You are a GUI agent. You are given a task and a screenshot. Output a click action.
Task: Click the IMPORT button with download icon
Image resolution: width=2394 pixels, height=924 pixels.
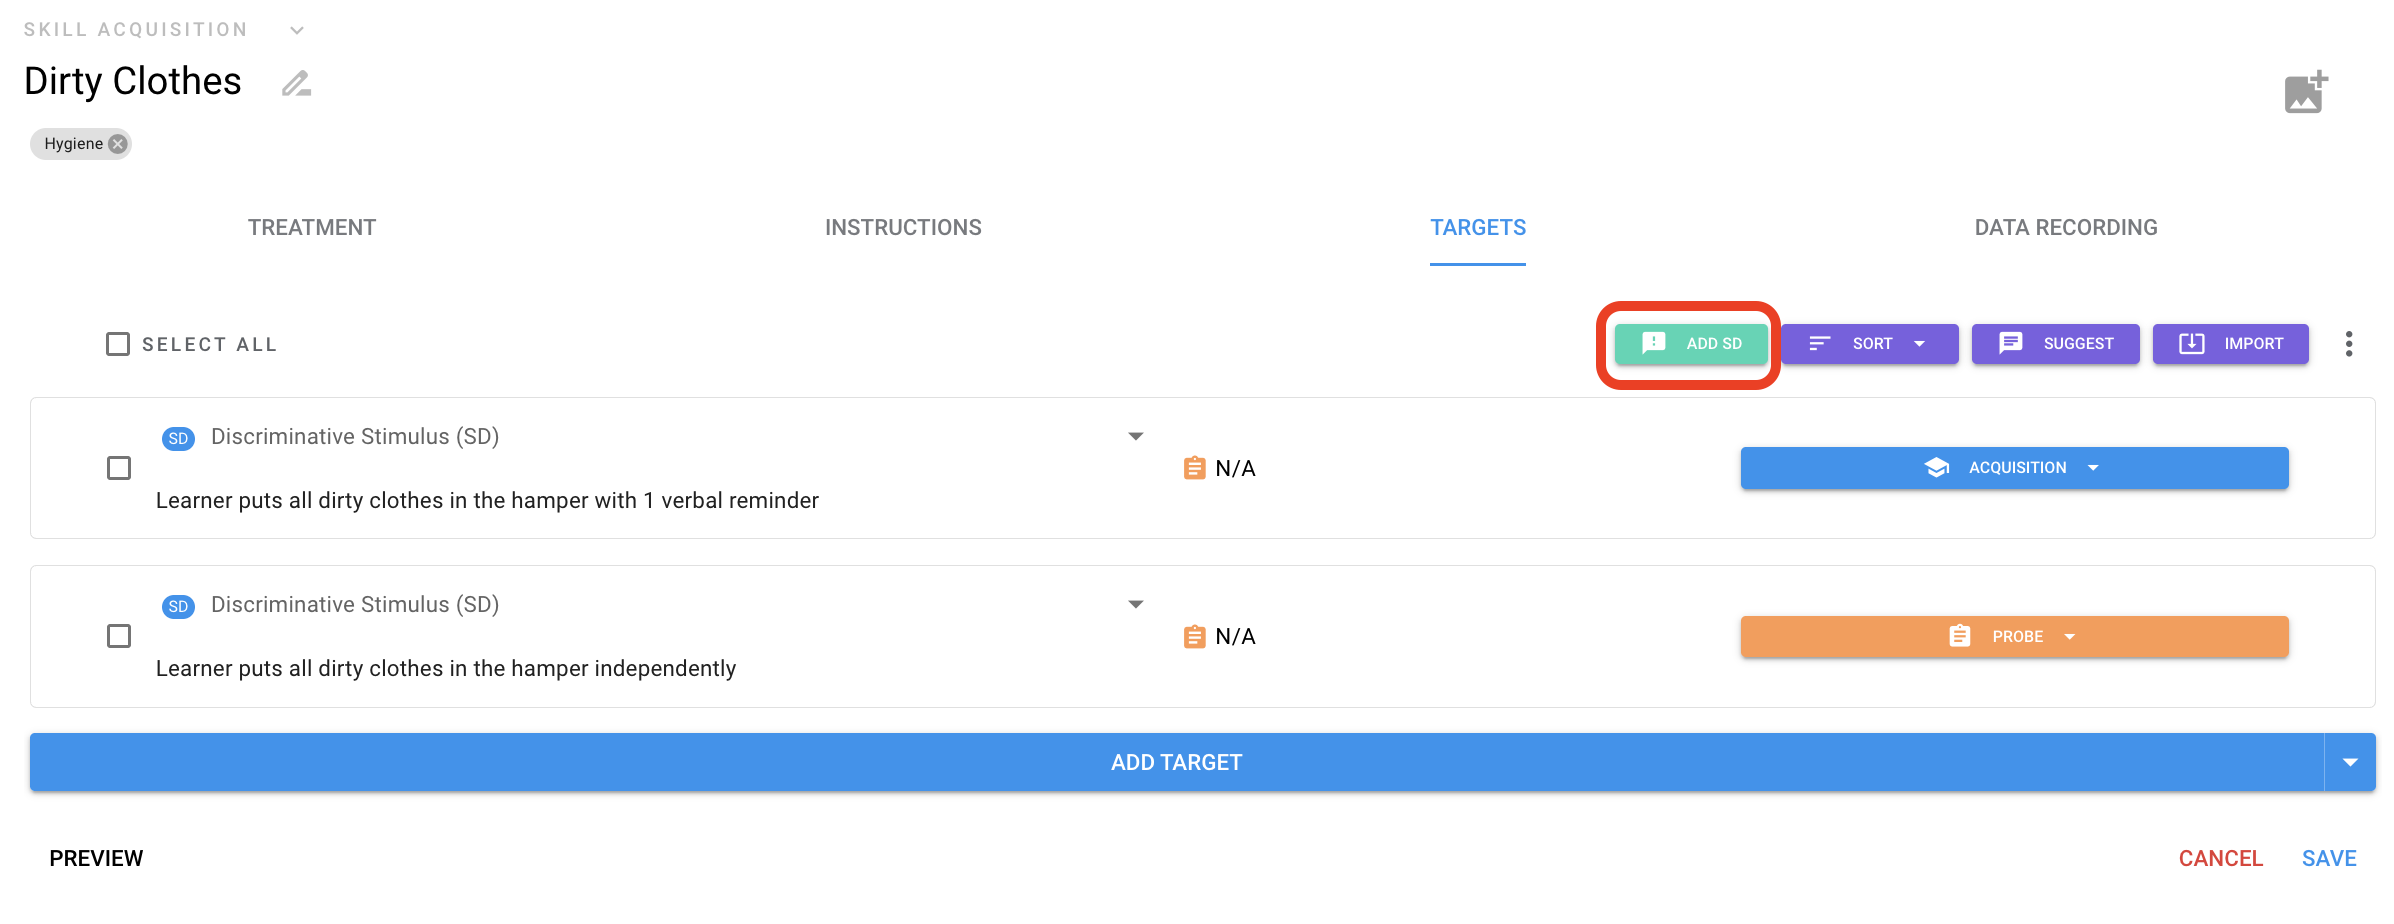[x=2230, y=344]
